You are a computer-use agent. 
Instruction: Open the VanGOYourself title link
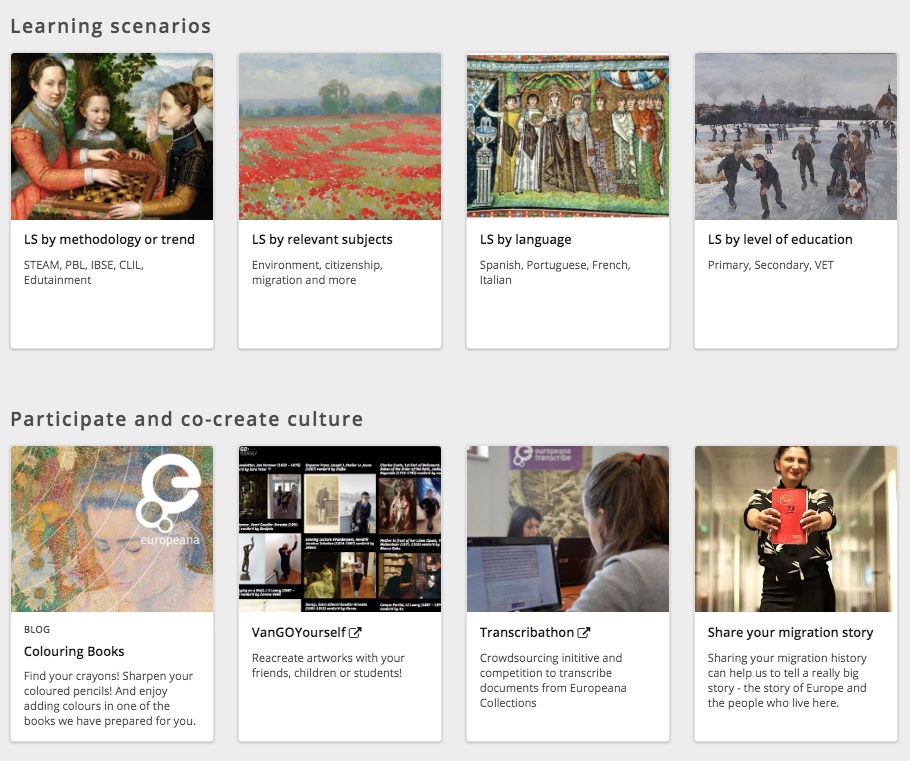(x=298, y=633)
